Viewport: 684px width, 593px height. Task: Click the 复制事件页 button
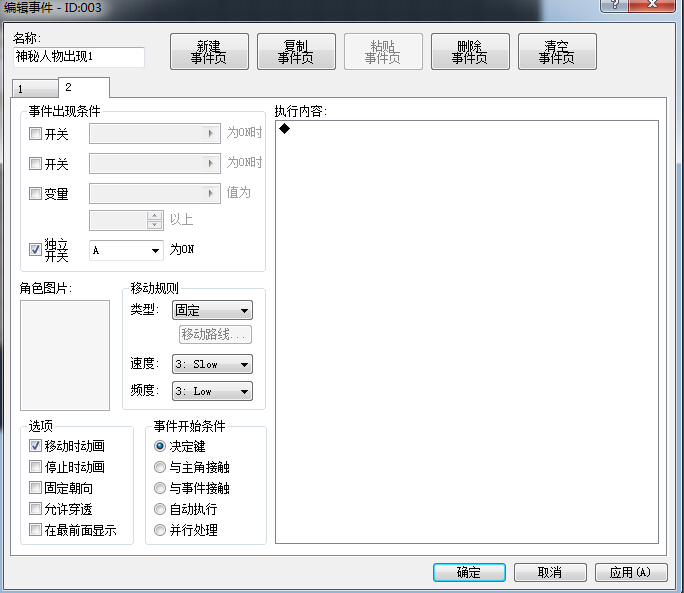[x=296, y=51]
